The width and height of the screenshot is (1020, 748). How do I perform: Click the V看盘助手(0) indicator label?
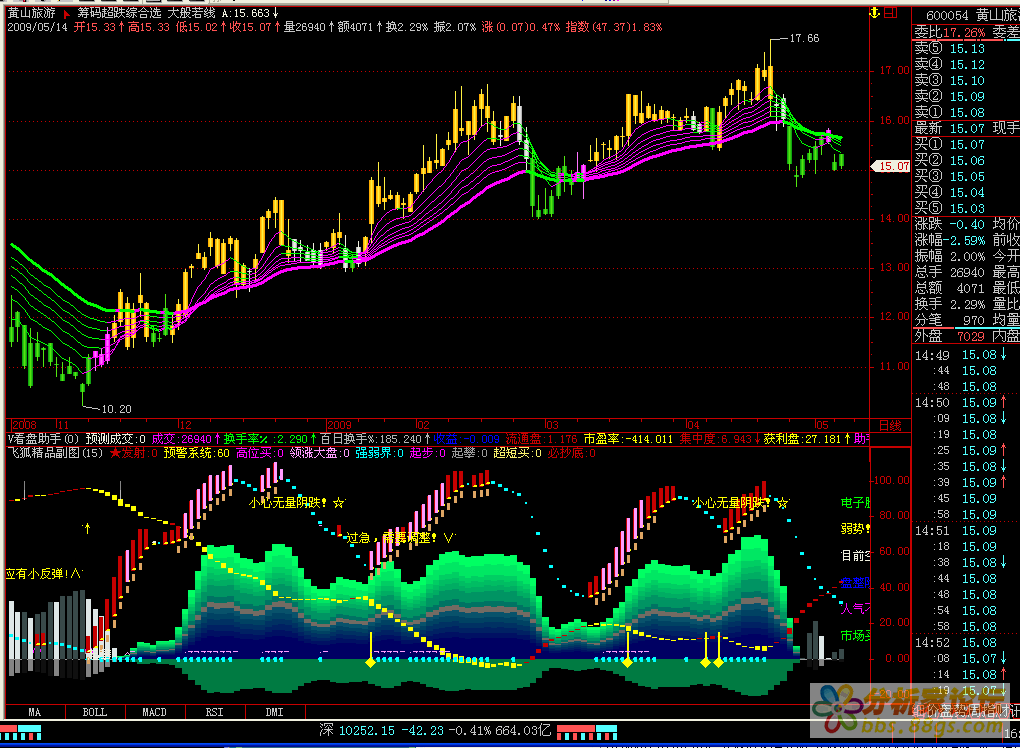coord(43,439)
